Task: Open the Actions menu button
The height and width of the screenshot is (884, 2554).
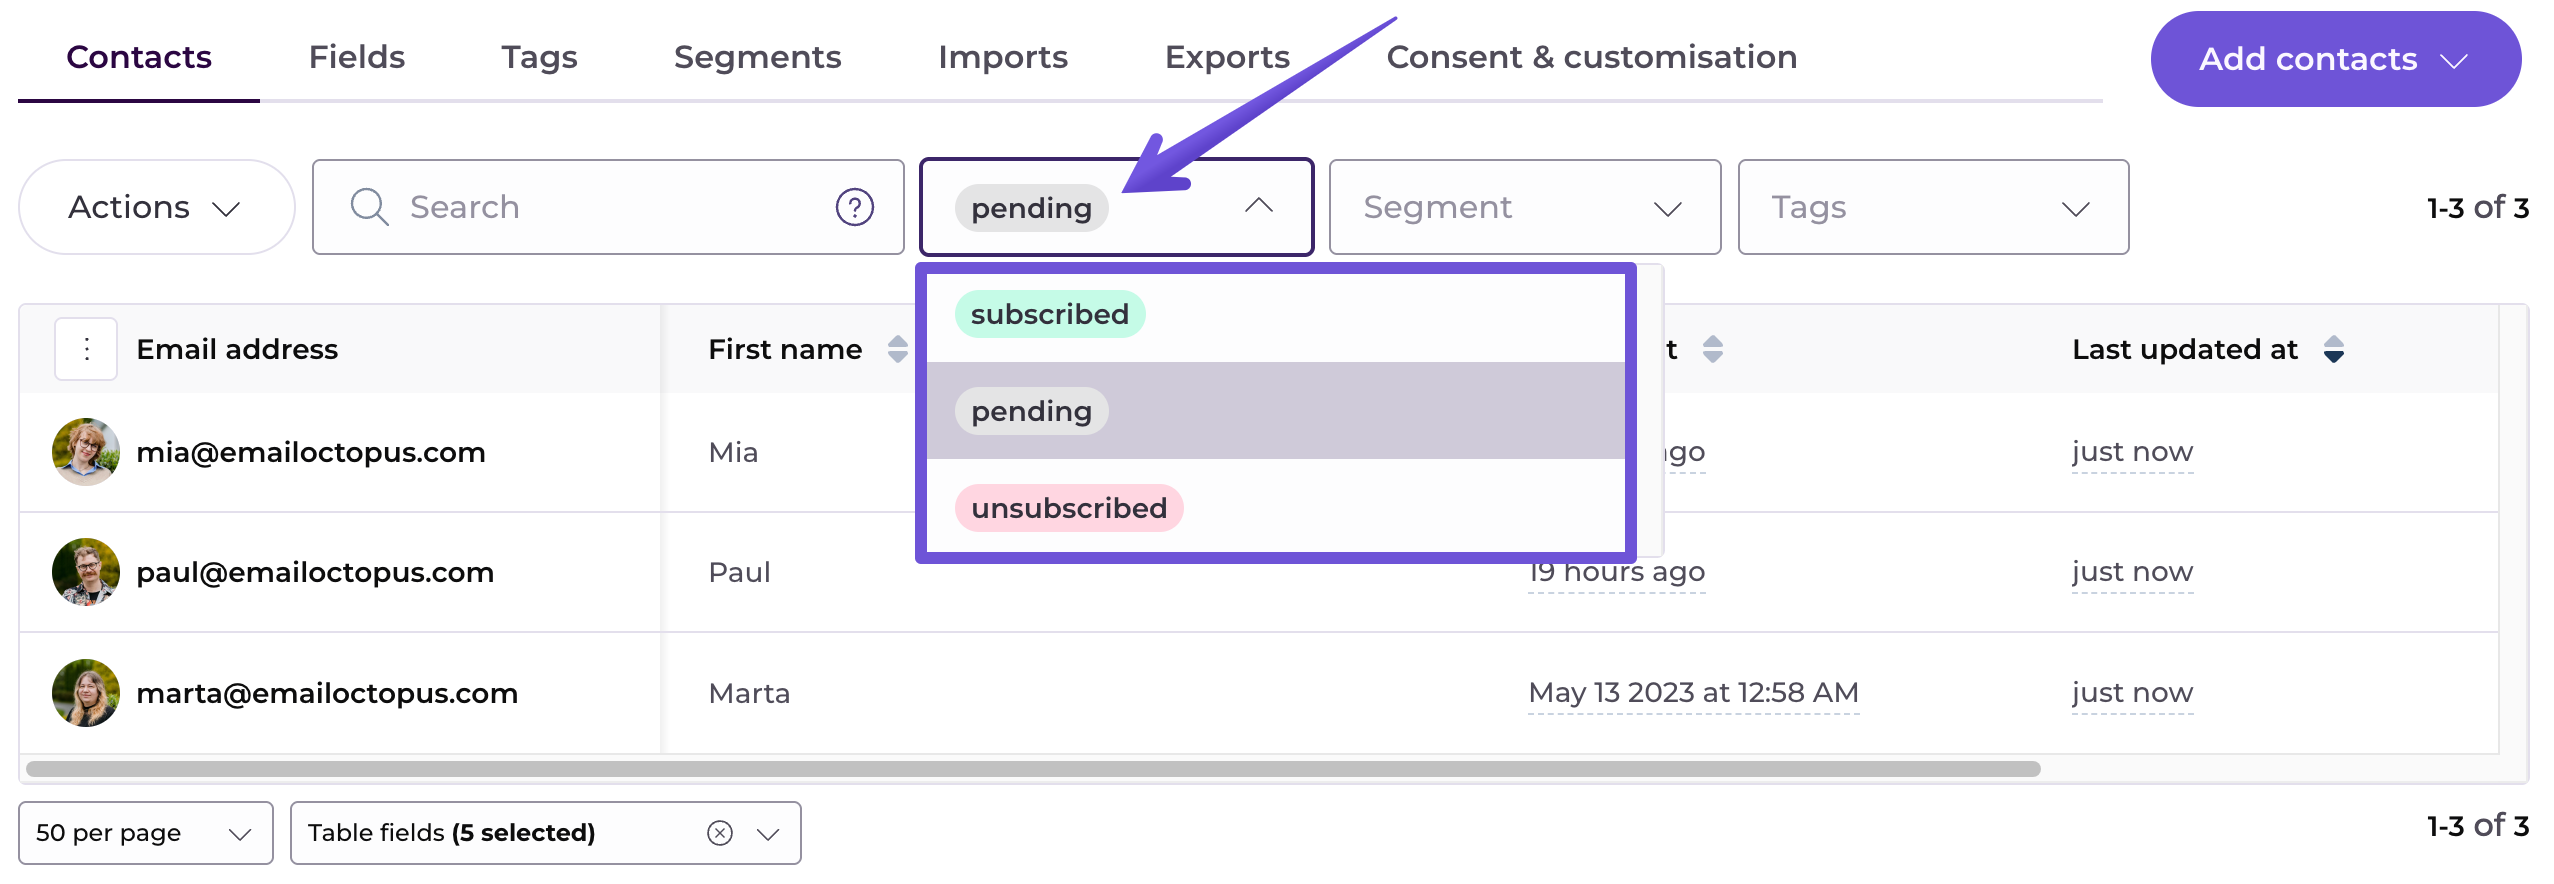Action: [156, 207]
